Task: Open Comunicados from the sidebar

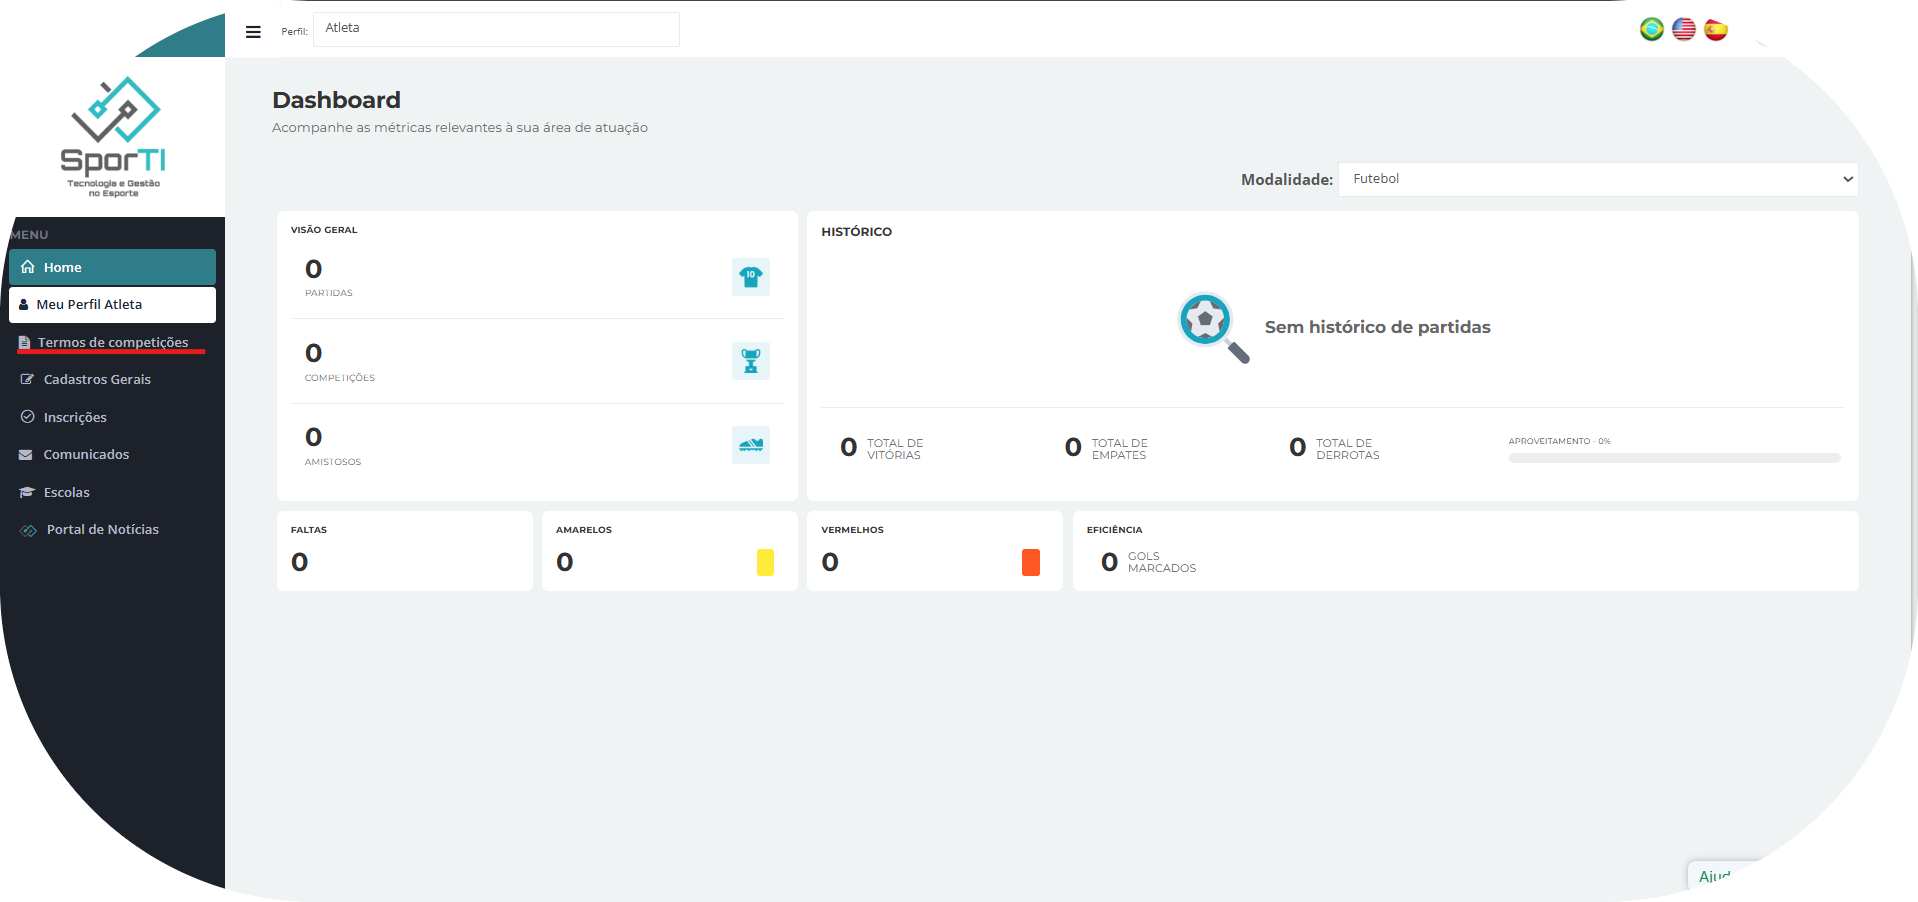Action: 86,455
